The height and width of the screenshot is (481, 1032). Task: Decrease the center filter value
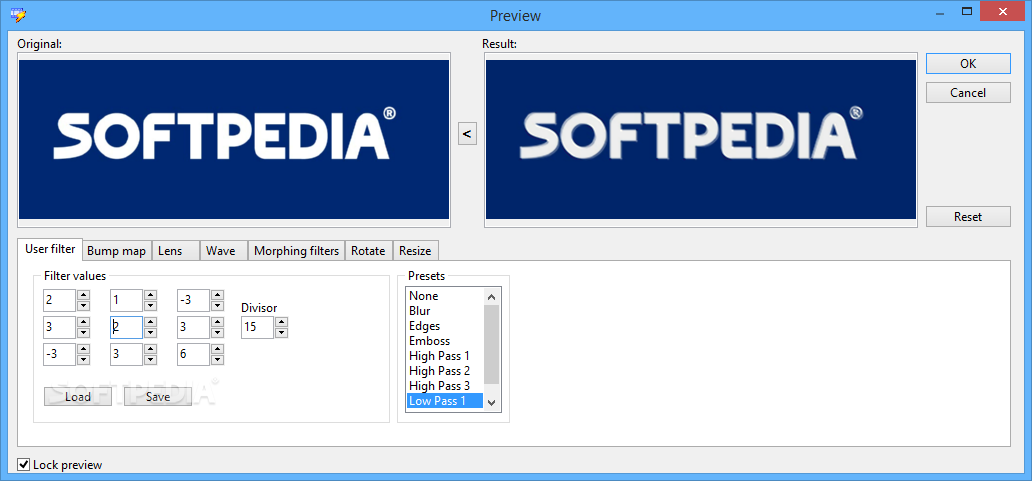[150, 332]
